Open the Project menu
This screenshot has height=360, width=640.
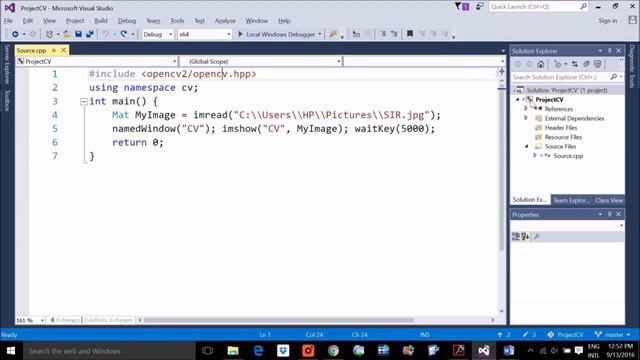tap(75, 21)
